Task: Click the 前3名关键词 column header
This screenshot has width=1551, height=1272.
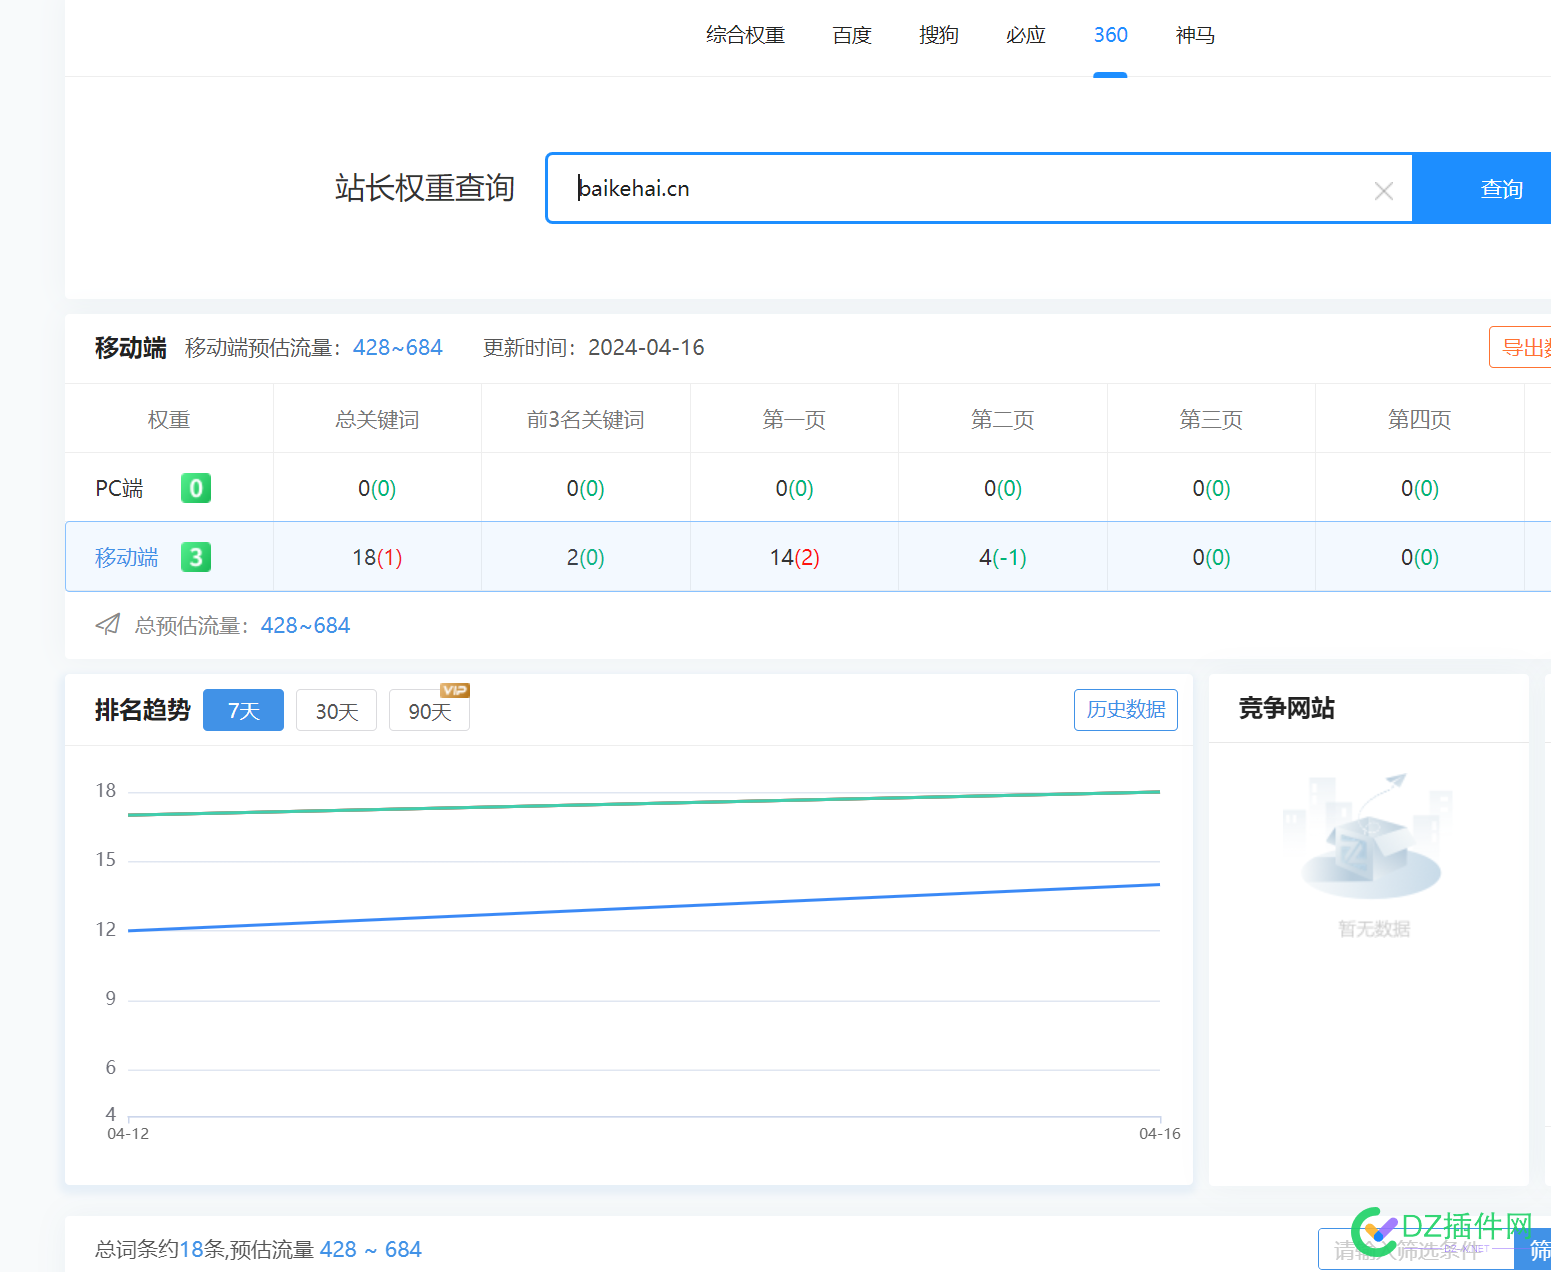Action: 585,419
